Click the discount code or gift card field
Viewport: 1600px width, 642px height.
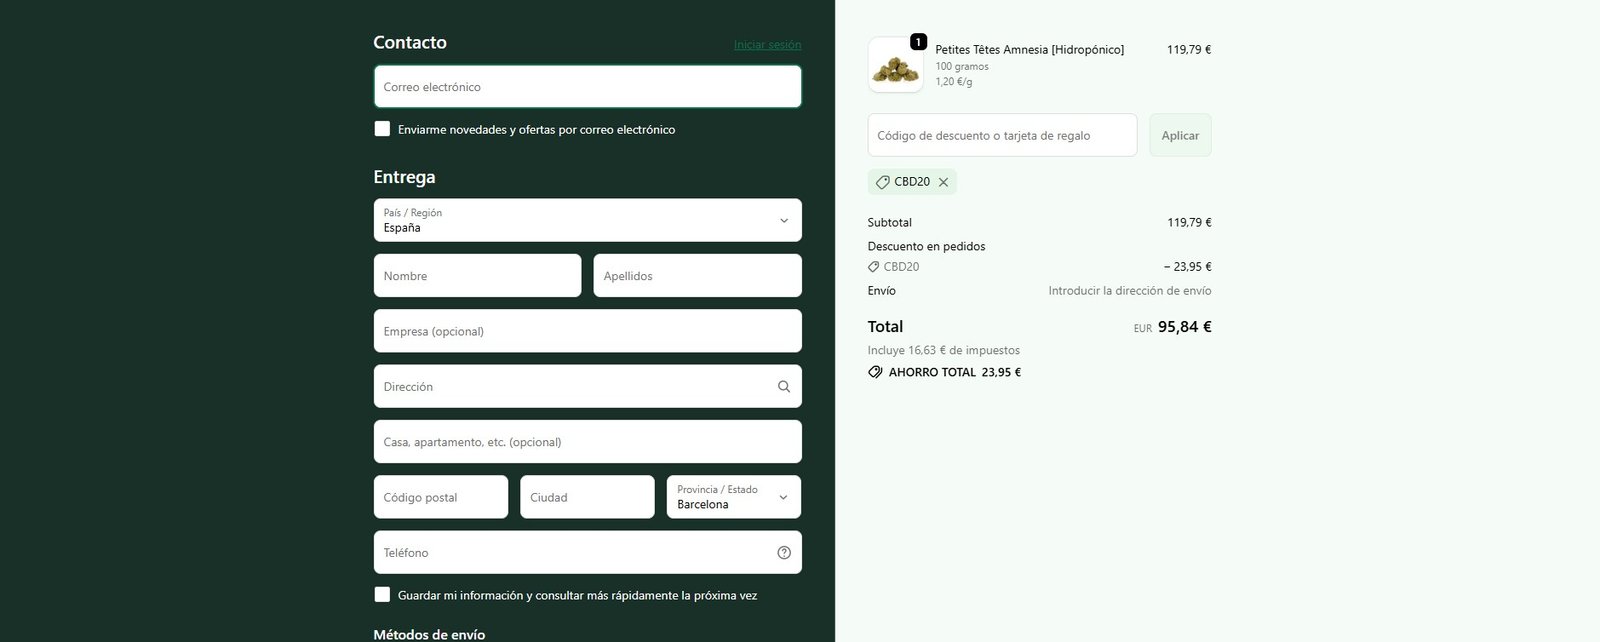tap(1002, 135)
